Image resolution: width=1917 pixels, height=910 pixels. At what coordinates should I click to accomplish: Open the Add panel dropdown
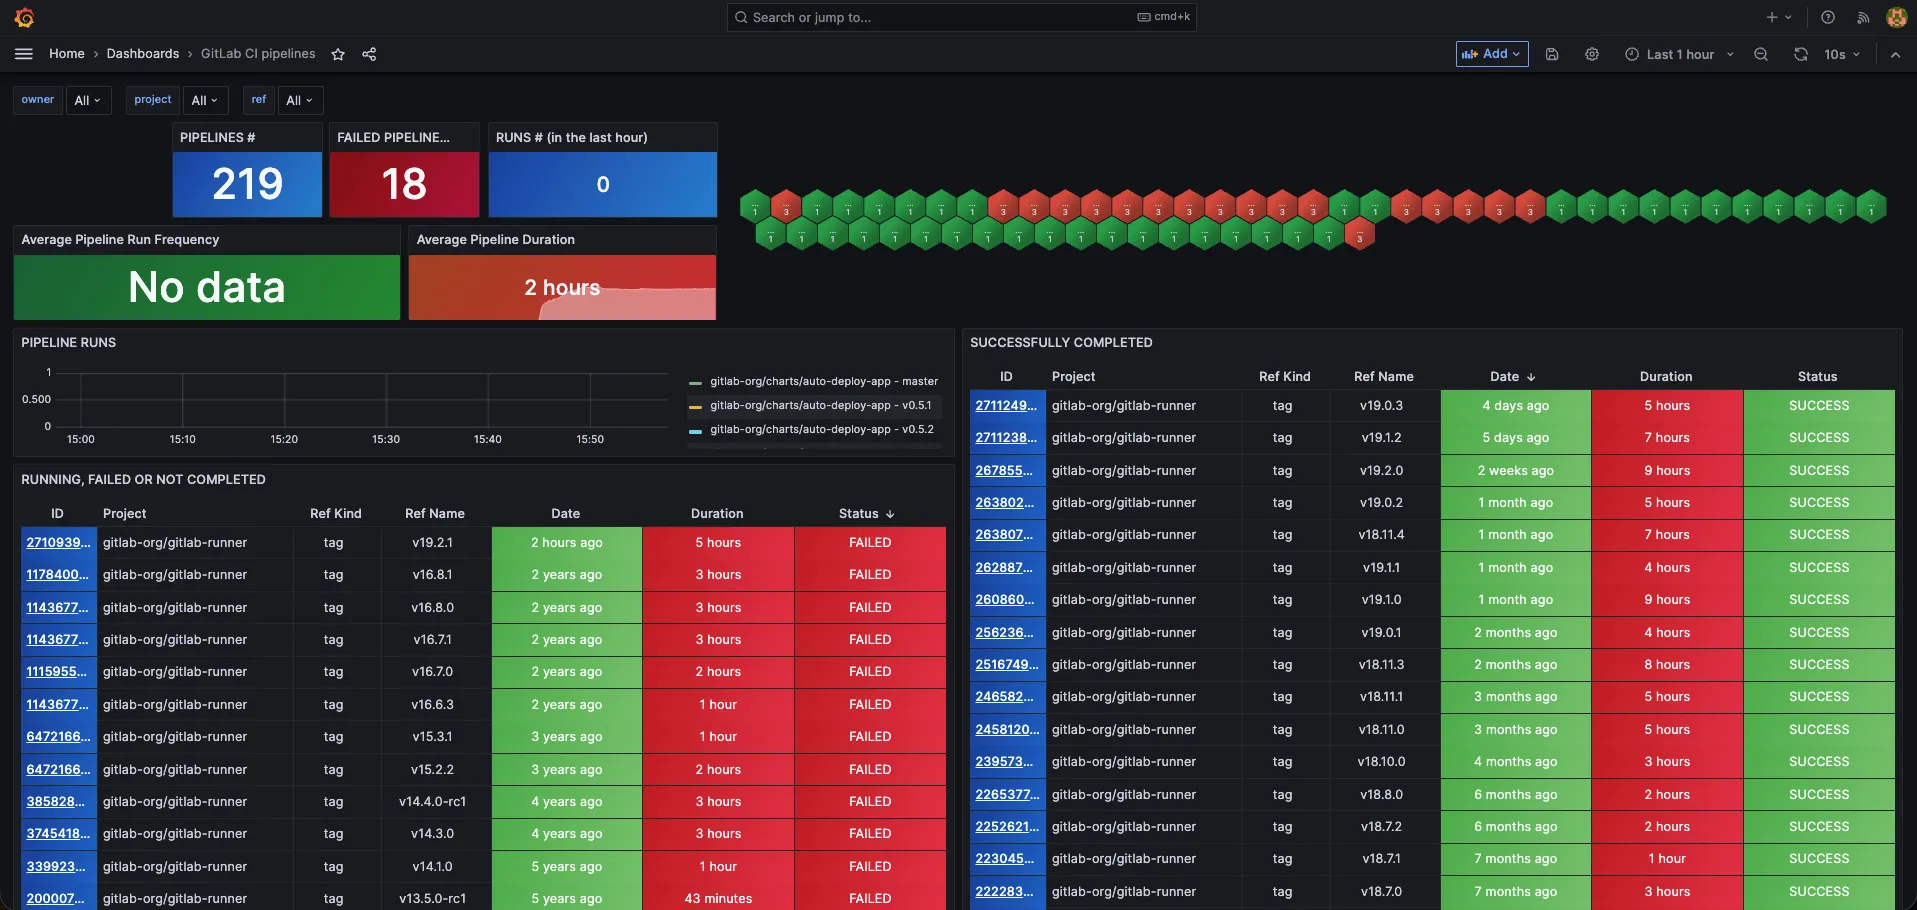(x=1492, y=54)
